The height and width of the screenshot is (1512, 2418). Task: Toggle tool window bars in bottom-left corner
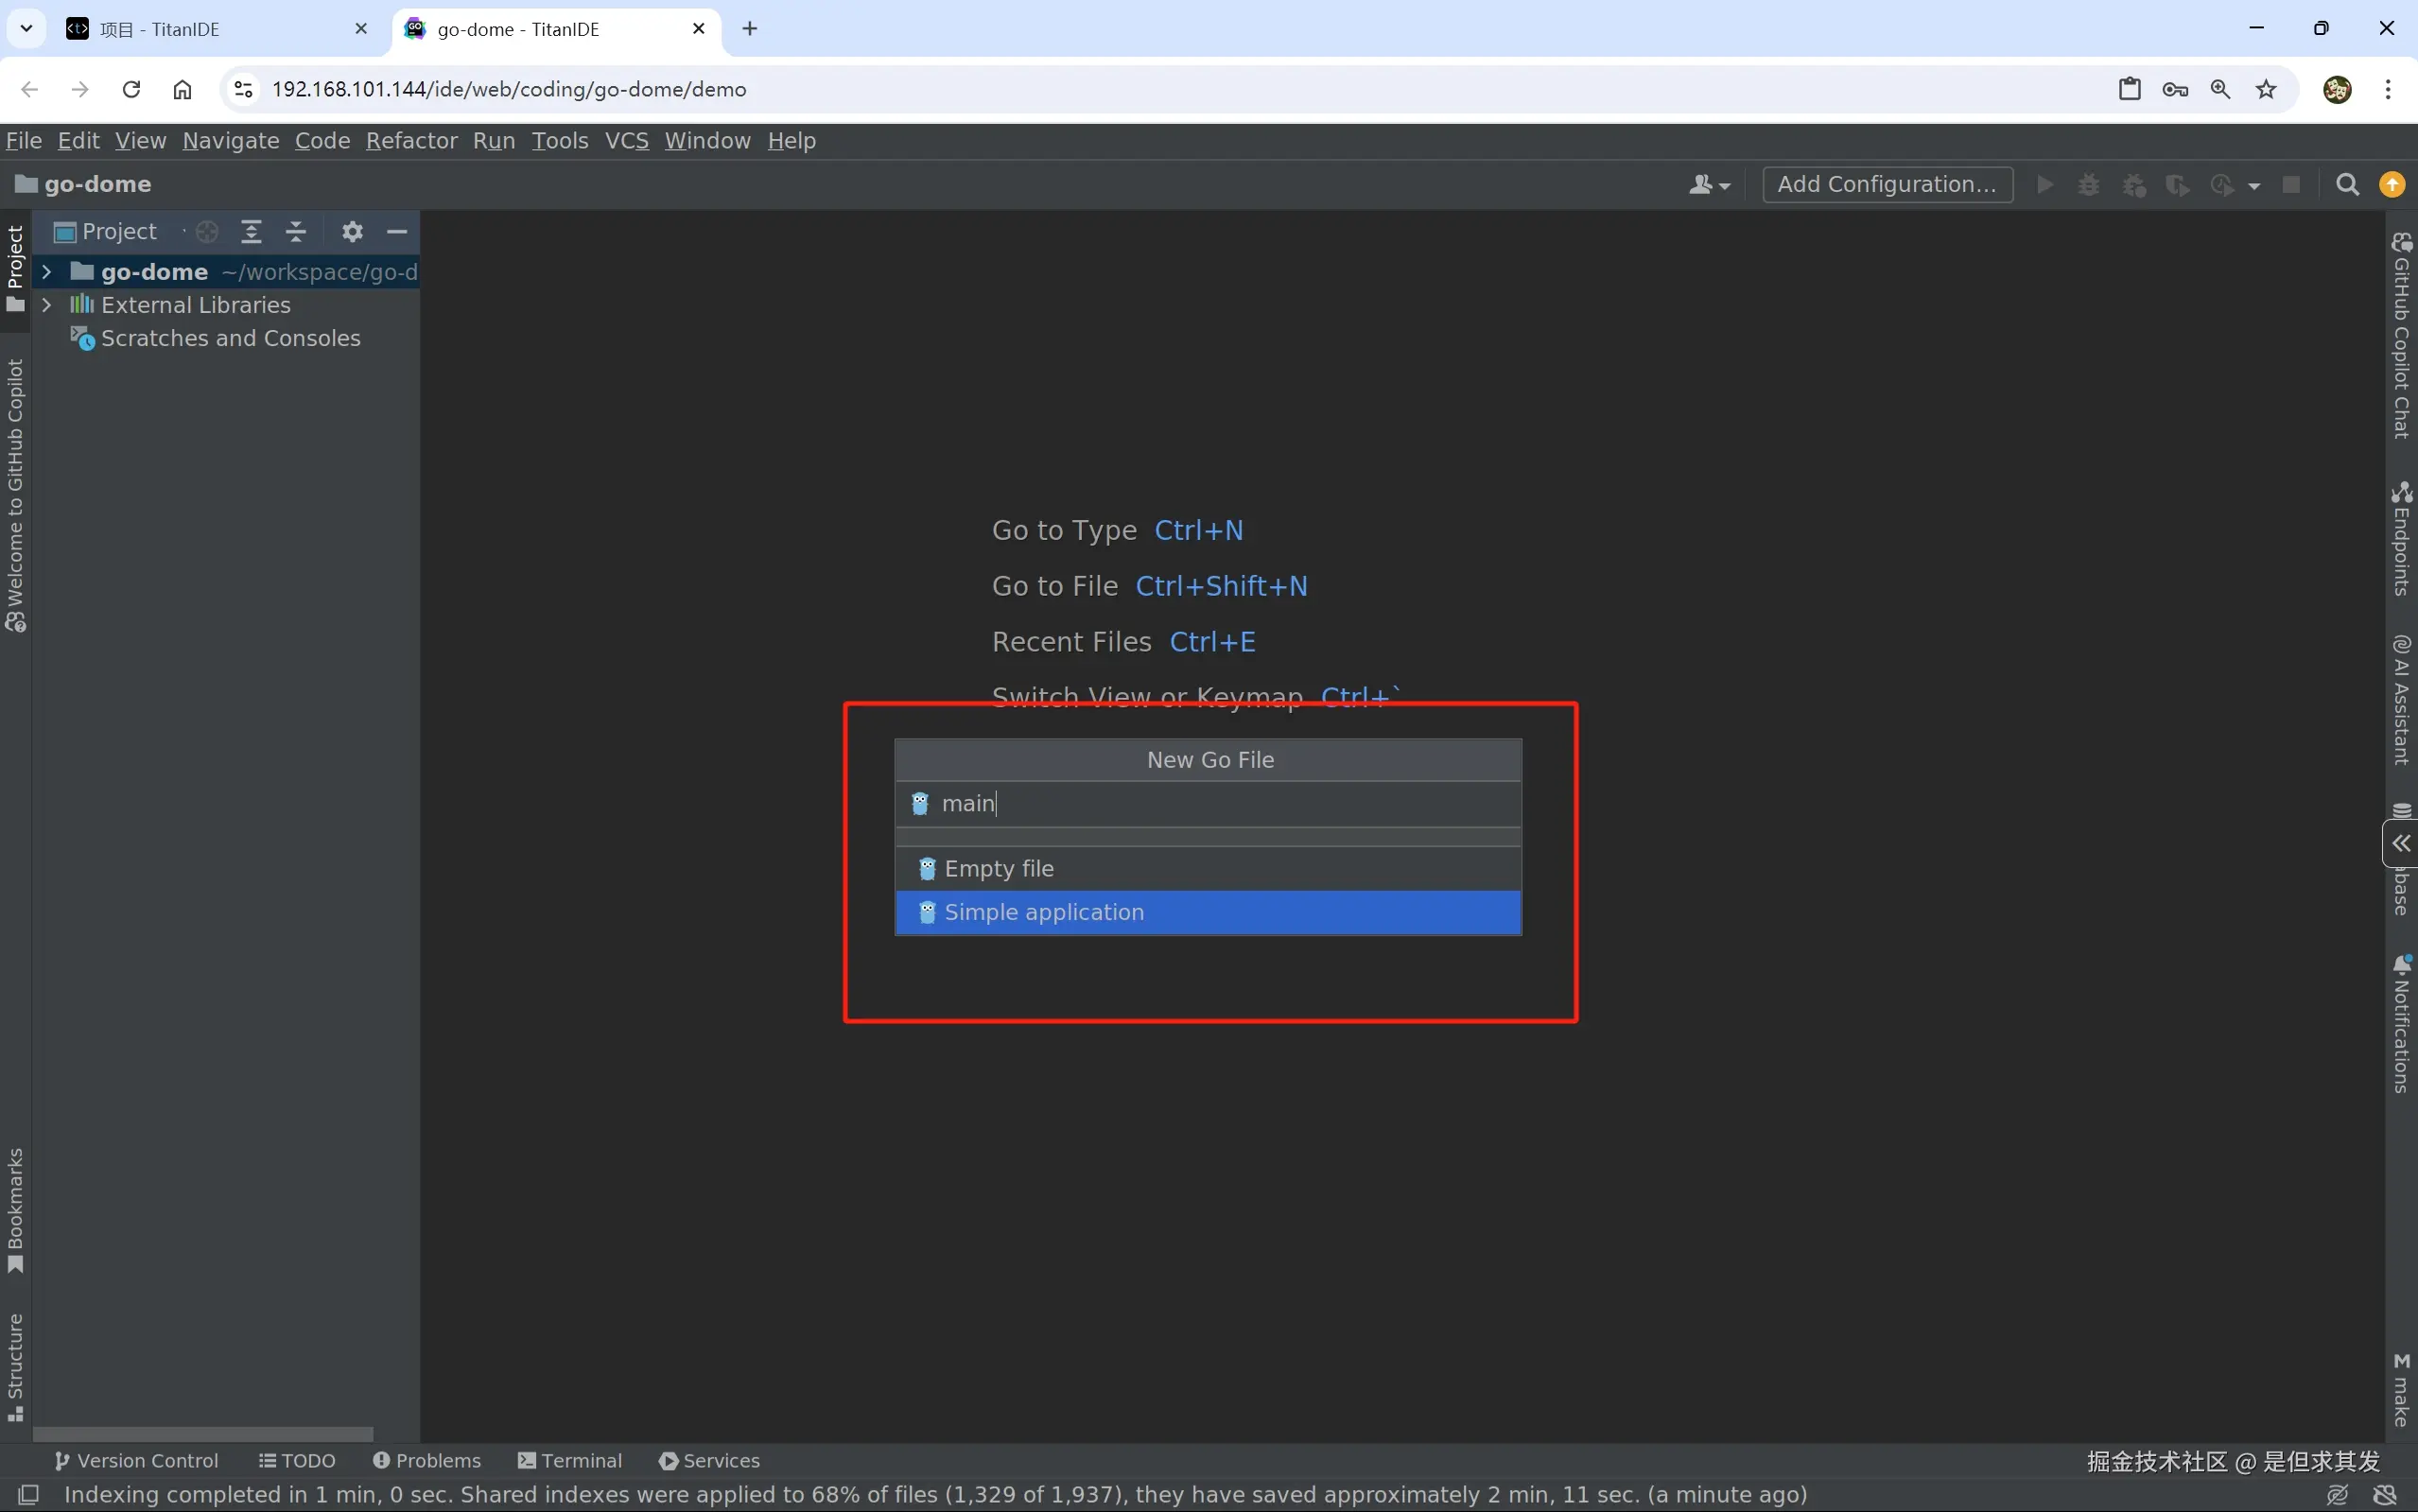point(29,1494)
